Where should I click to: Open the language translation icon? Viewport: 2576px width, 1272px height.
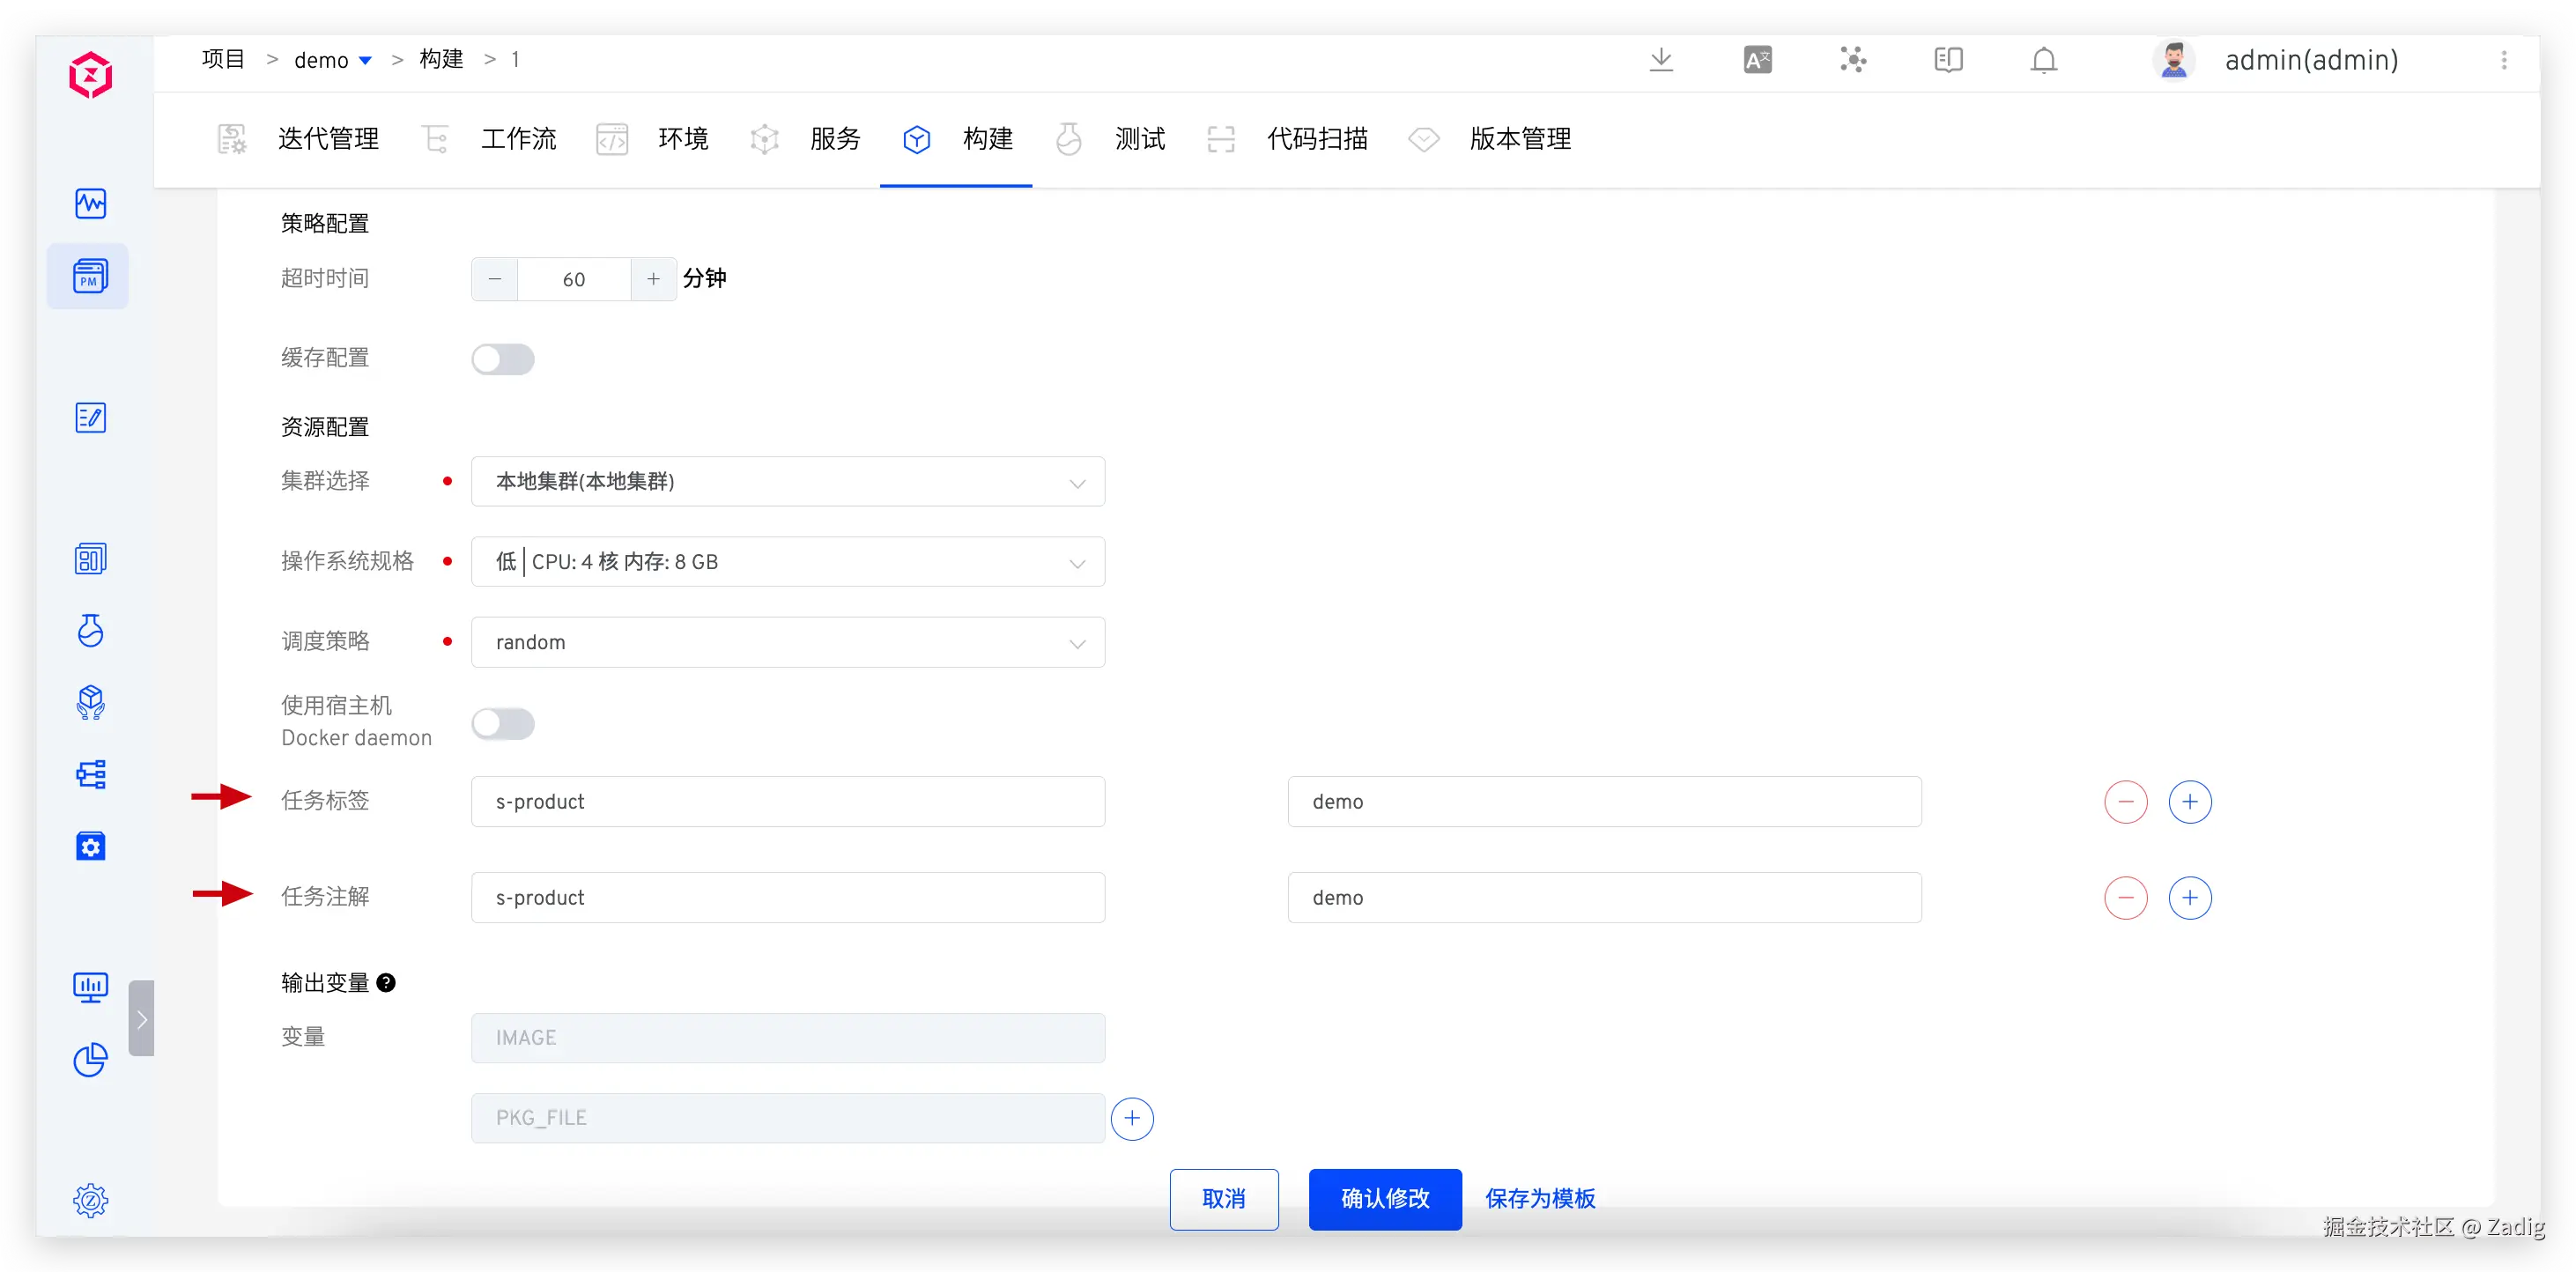pyautogui.click(x=1757, y=60)
